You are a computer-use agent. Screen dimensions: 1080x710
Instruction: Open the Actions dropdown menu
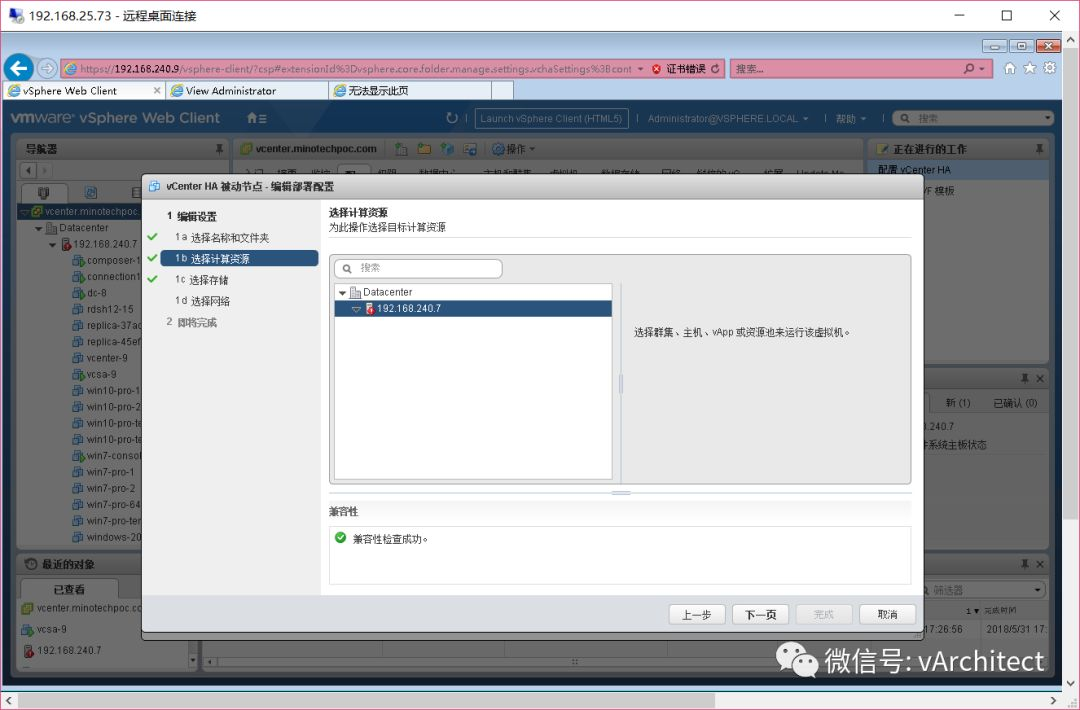click(513, 149)
